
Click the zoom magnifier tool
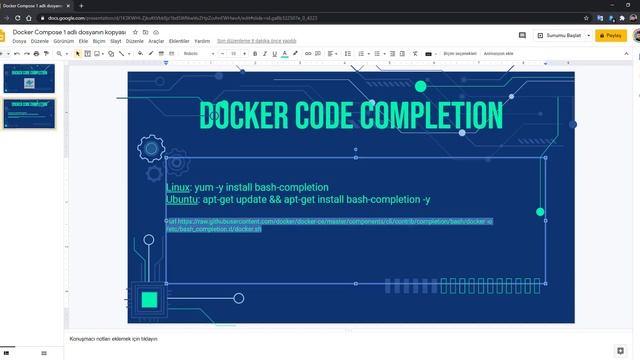pyautogui.click(x=59, y=53)
